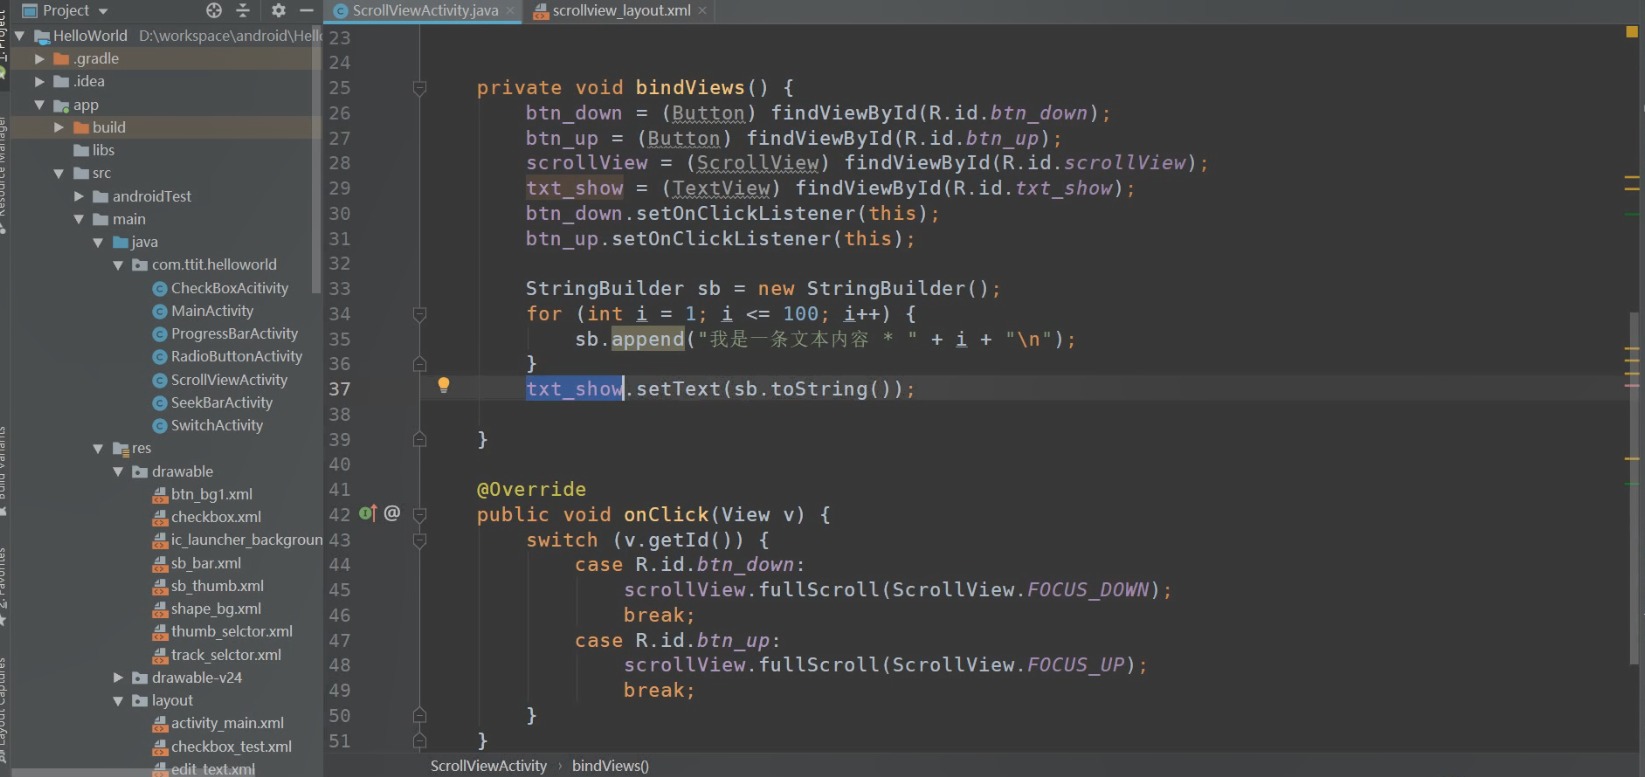Click the orange warning marker beside line 29
Screen dimensions: 1645x777
1632,189
